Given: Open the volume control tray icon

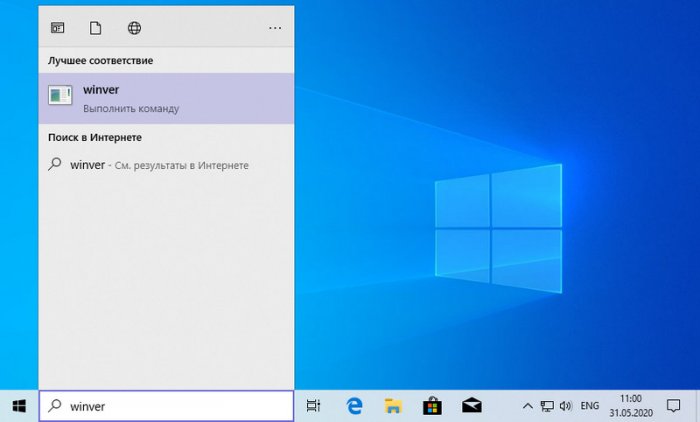Looking at the screenshot, I should pyautogui.click(x=566, y=406).
